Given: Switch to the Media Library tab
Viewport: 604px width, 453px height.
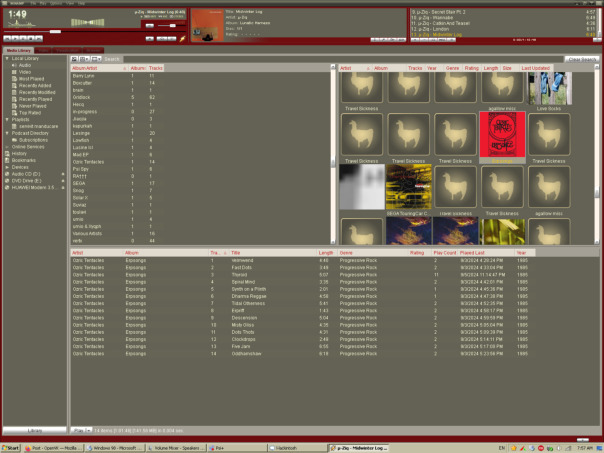Looking at the screenshot, I should tap(18, 50).
